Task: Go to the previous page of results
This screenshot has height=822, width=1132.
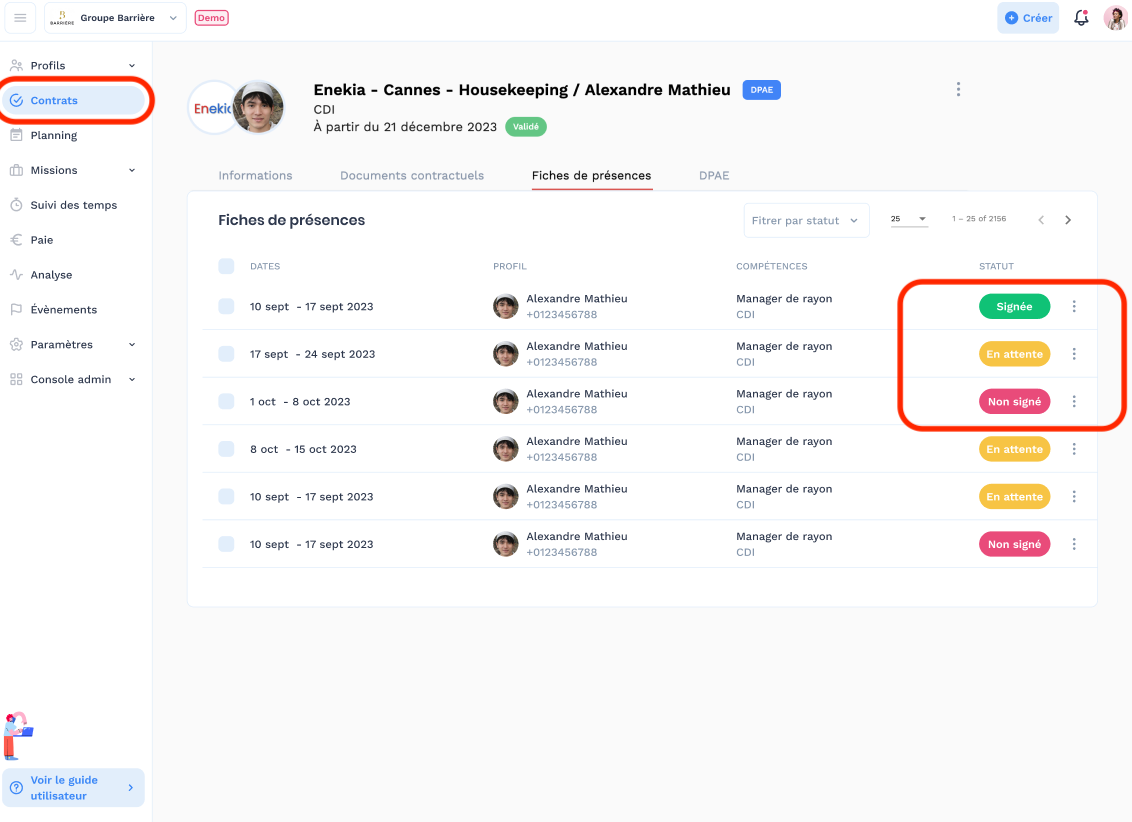Action: click(1041, 220)
